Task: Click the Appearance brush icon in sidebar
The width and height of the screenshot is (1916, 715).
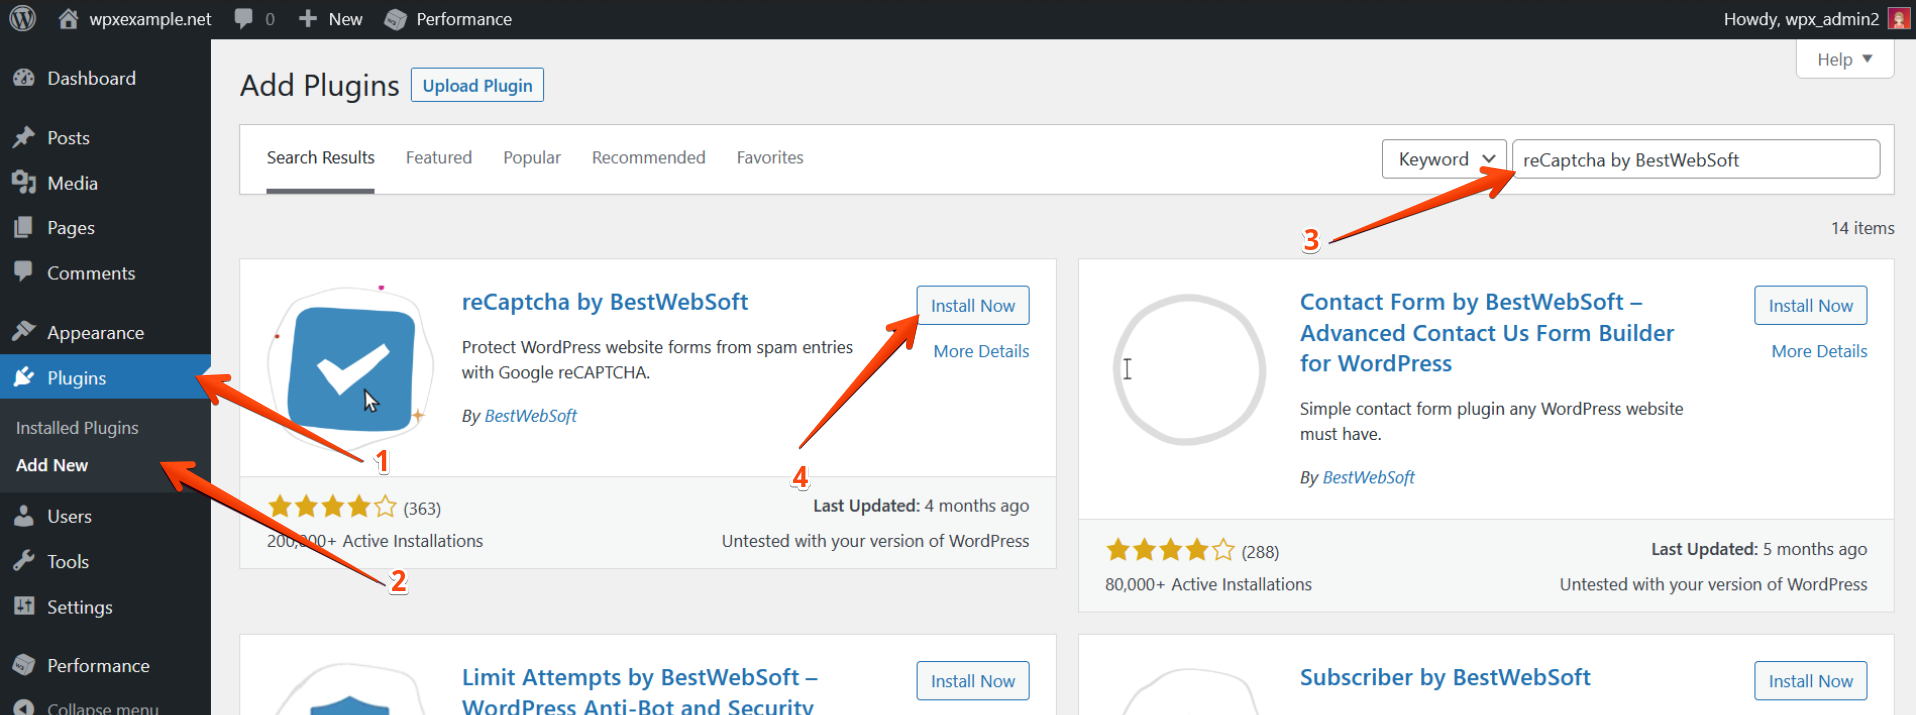Action: tap(24, 332)
